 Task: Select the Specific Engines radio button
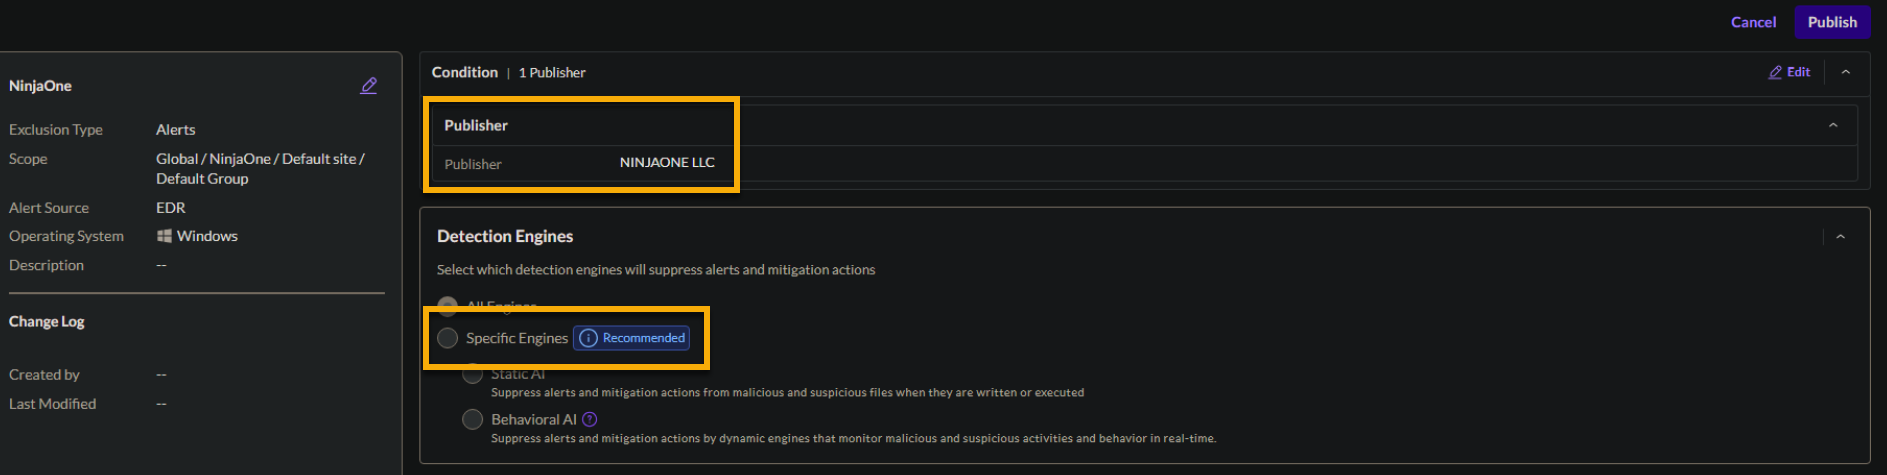coord(448,338)
